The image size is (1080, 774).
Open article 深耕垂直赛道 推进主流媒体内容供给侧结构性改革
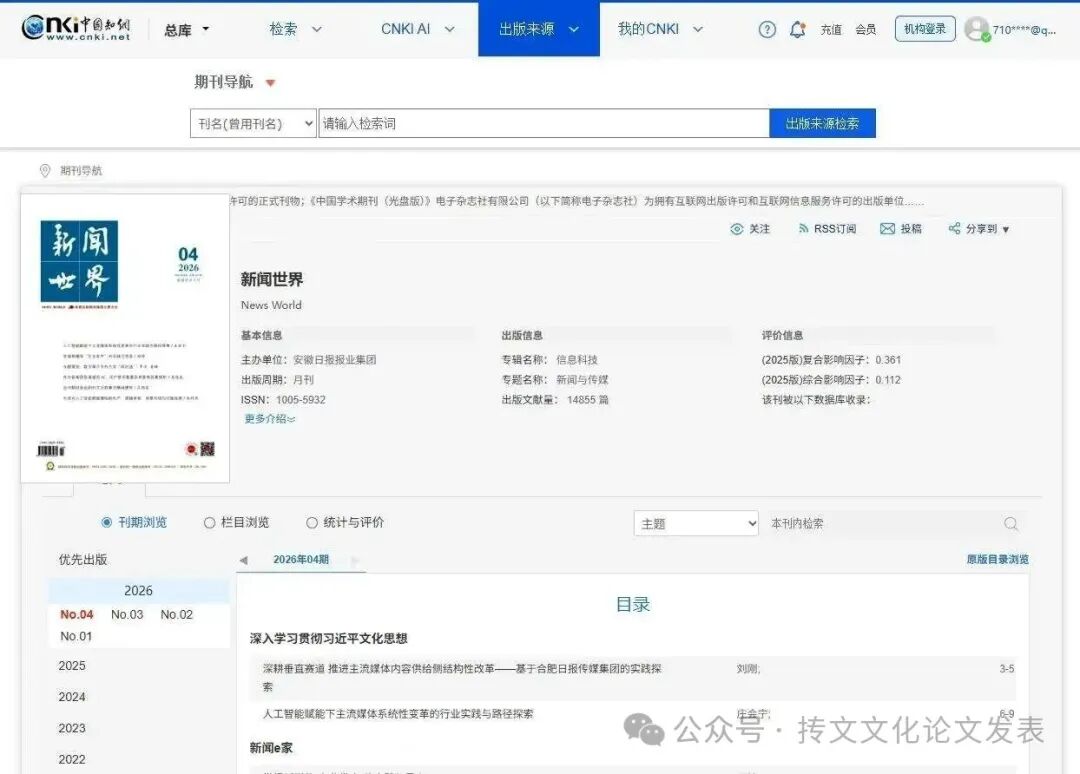click(461, 677)
